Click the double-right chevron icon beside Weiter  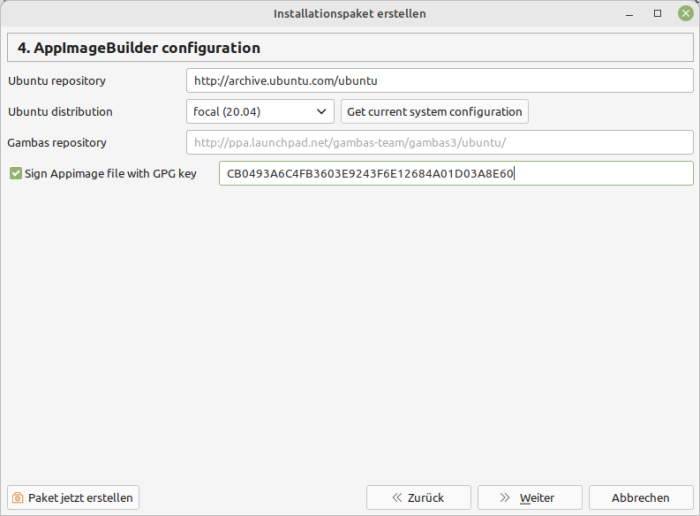[x=504, y=497]
